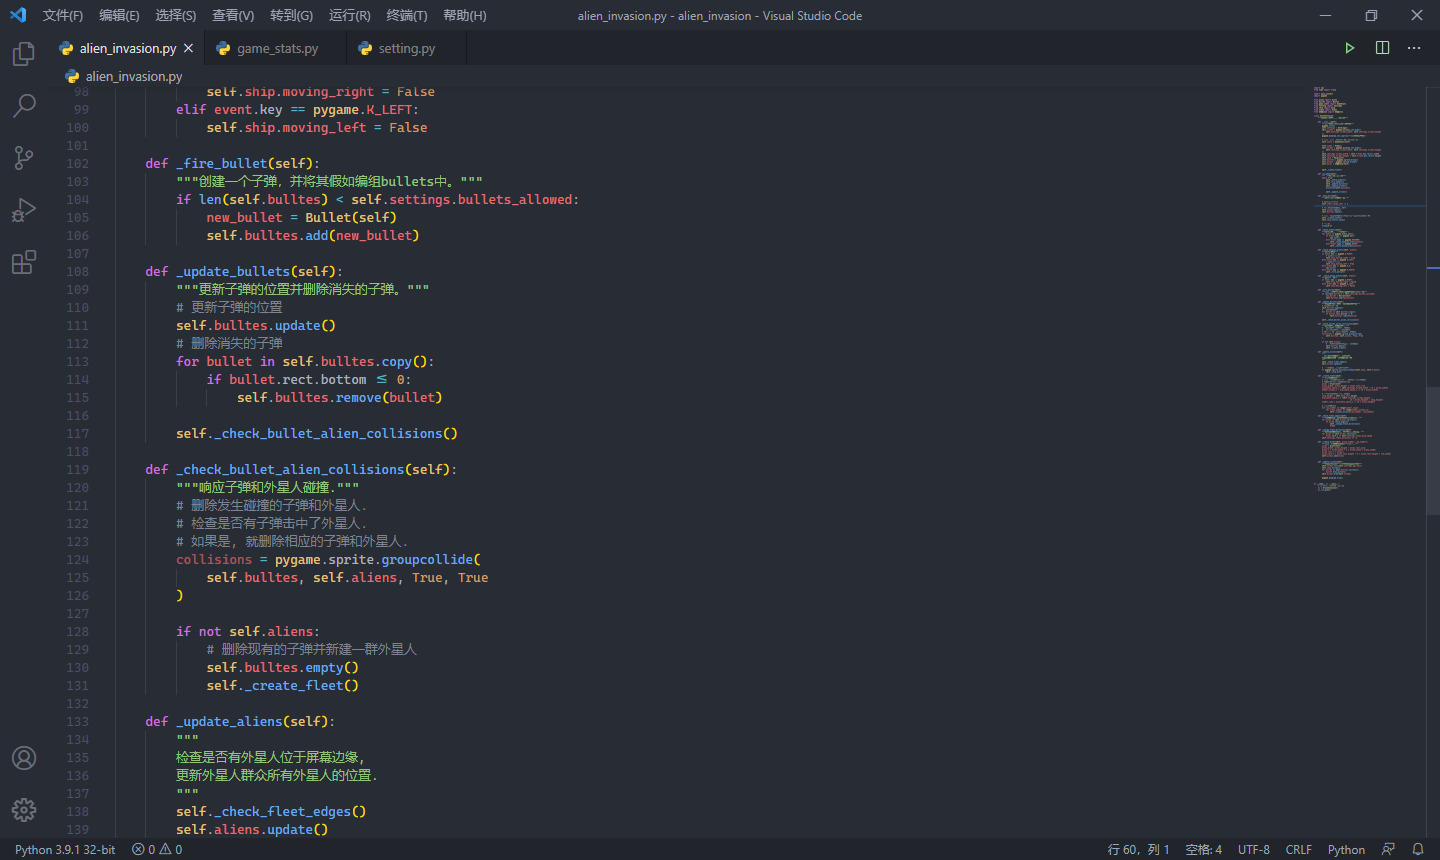Image resolution: width=1440 pixels, height=860 pixels.
Task: Click 'self.bulltes.remove(bullet)' line
Action: (339, 397)
